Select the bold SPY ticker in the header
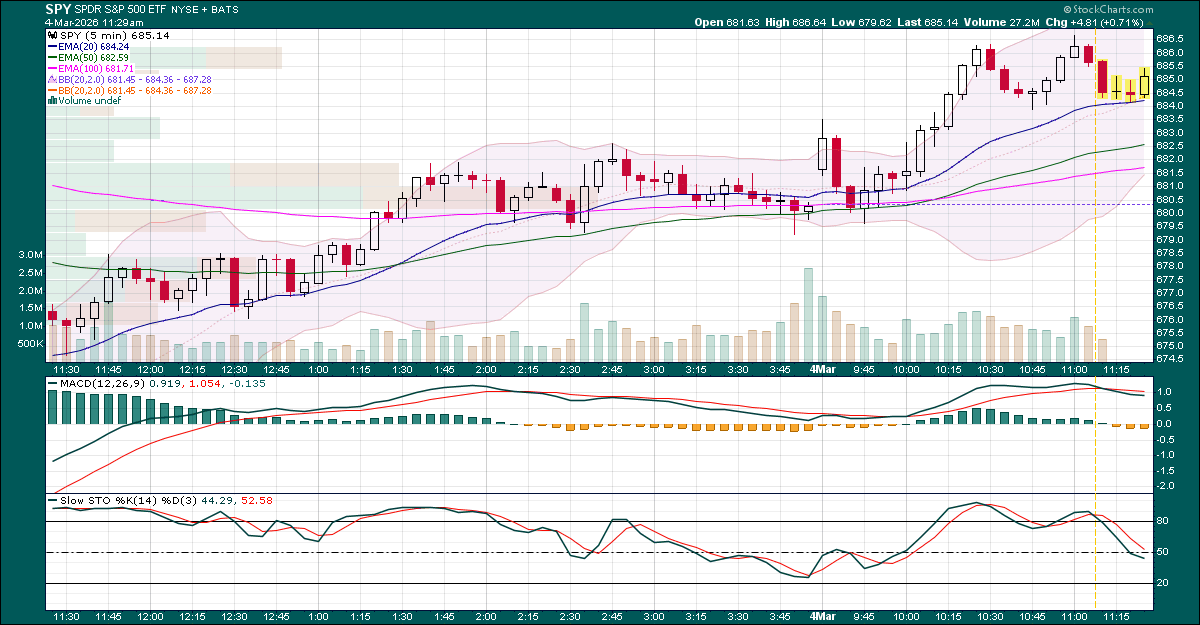 click(x=58, y=10)
